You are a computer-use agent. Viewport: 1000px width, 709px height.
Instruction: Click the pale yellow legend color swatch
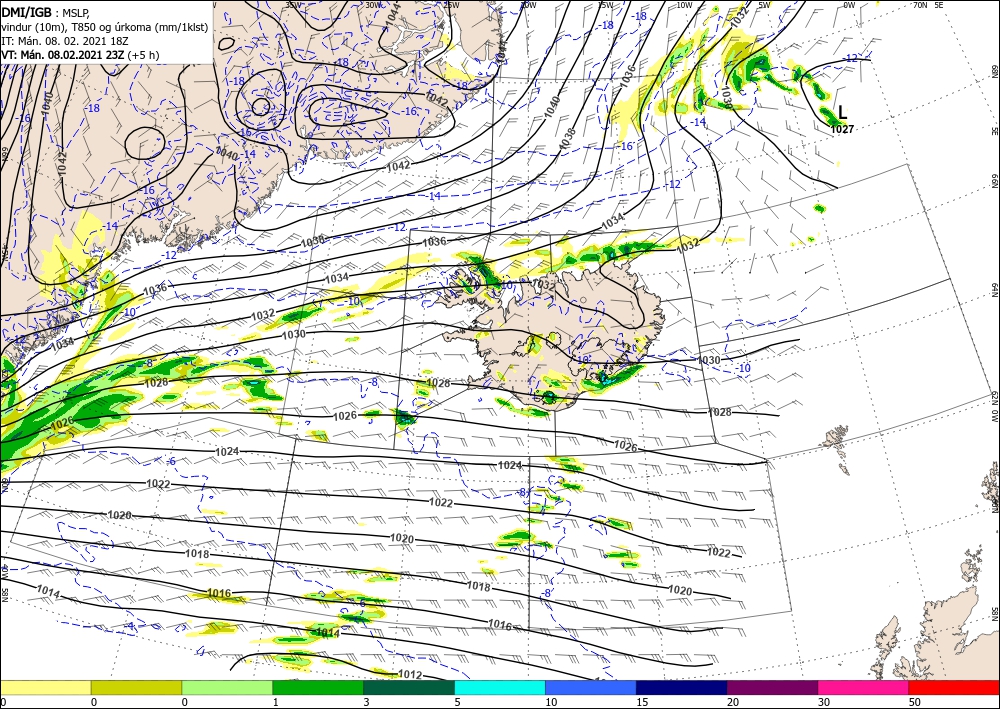tap(45, 687)
